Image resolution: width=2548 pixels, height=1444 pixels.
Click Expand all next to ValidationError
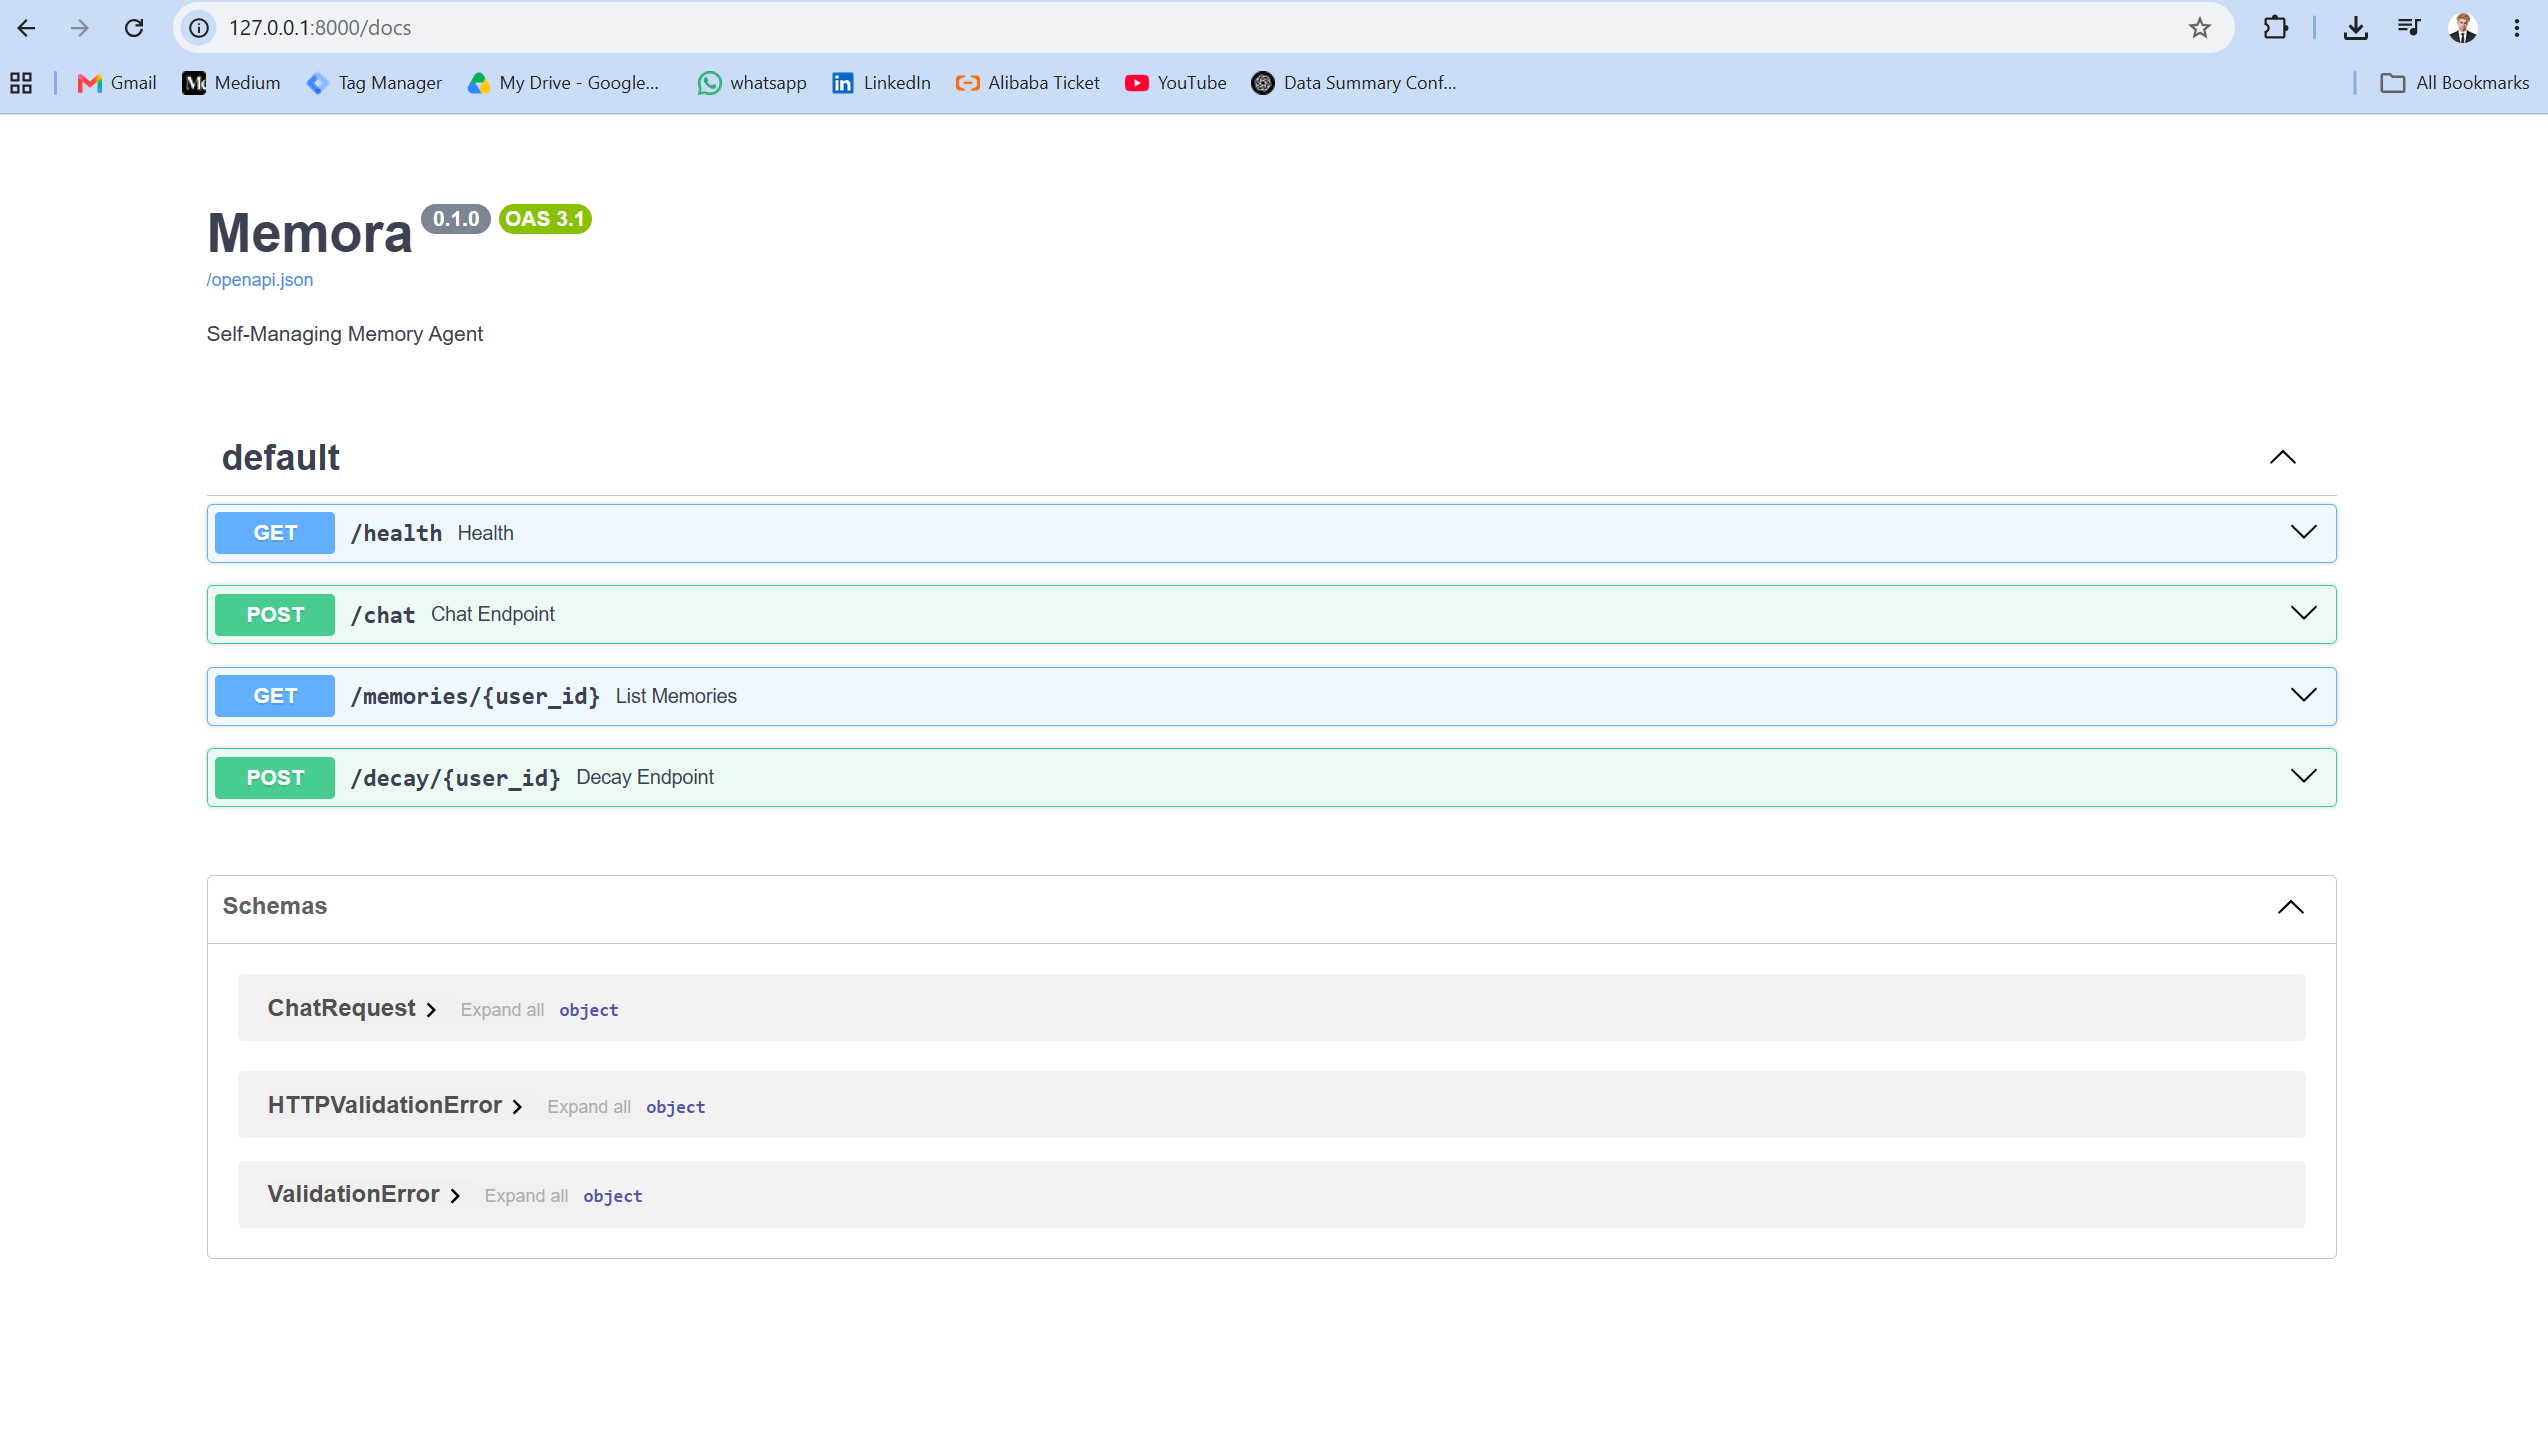[x=526, y=1196]
